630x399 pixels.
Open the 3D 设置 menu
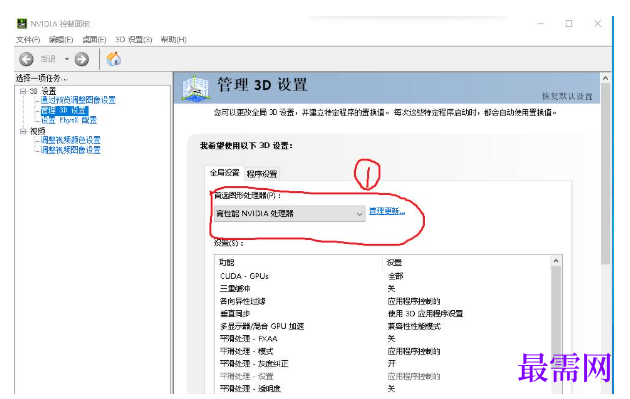(x=133, y=39)
